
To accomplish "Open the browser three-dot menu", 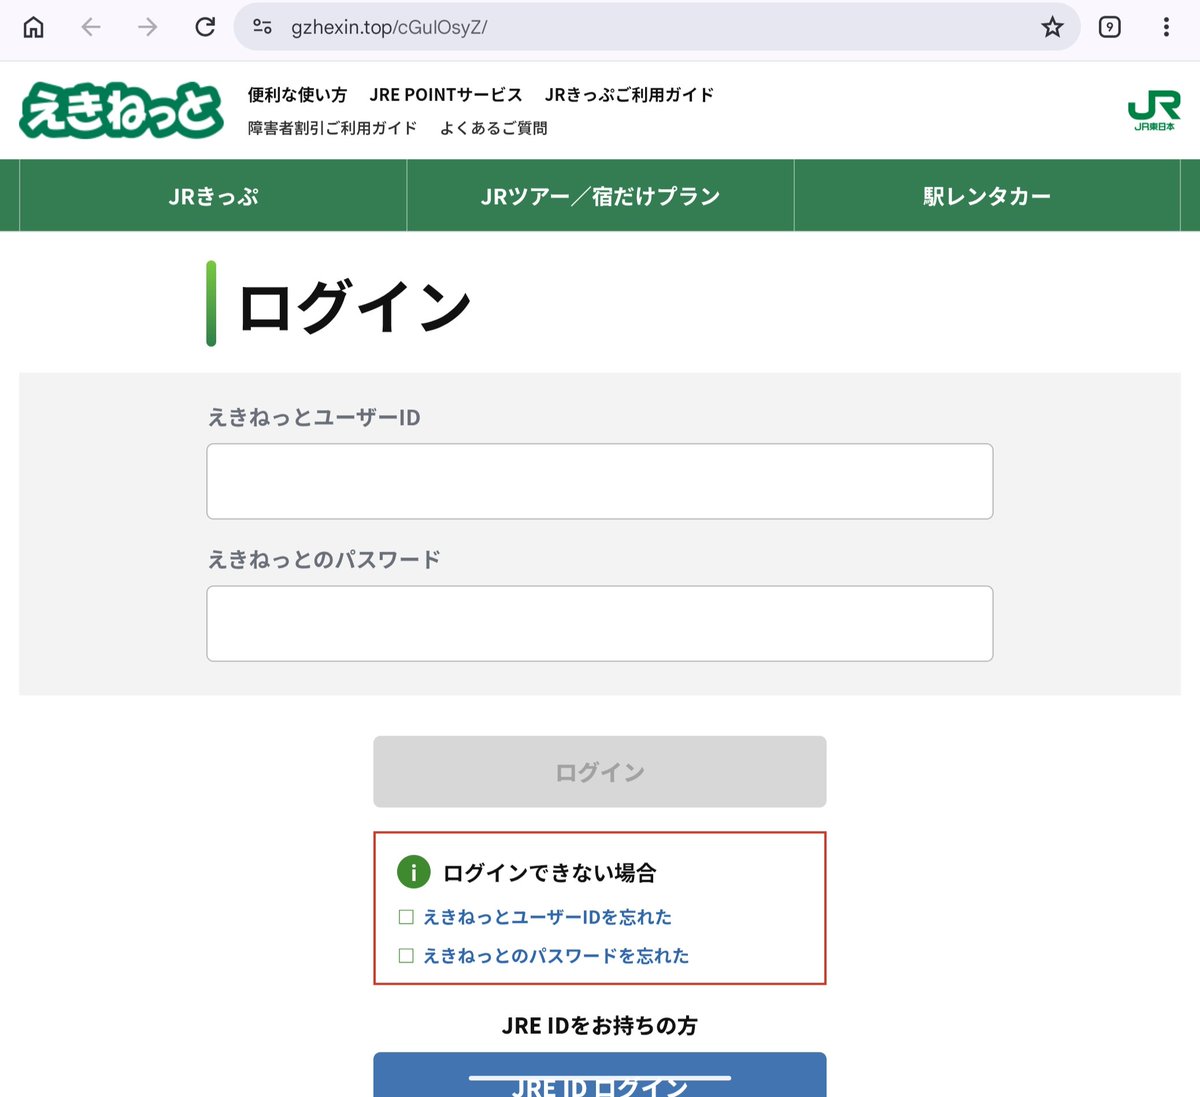I will 1166,27.
